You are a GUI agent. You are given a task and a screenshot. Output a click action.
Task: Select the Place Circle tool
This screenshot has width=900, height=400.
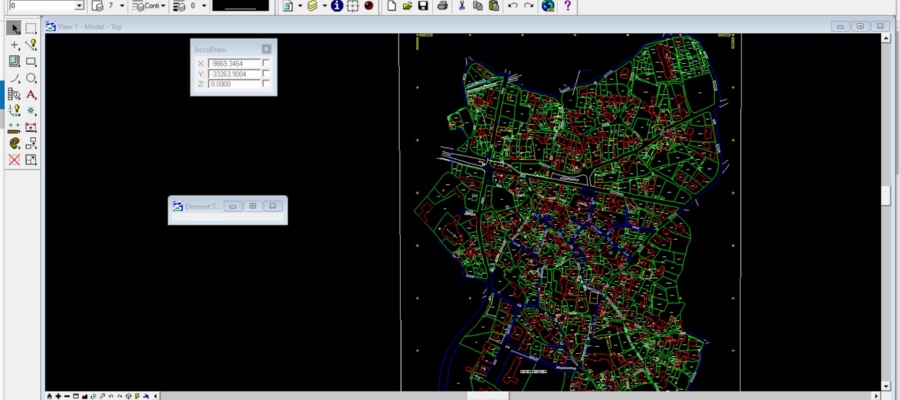point(31,78)
